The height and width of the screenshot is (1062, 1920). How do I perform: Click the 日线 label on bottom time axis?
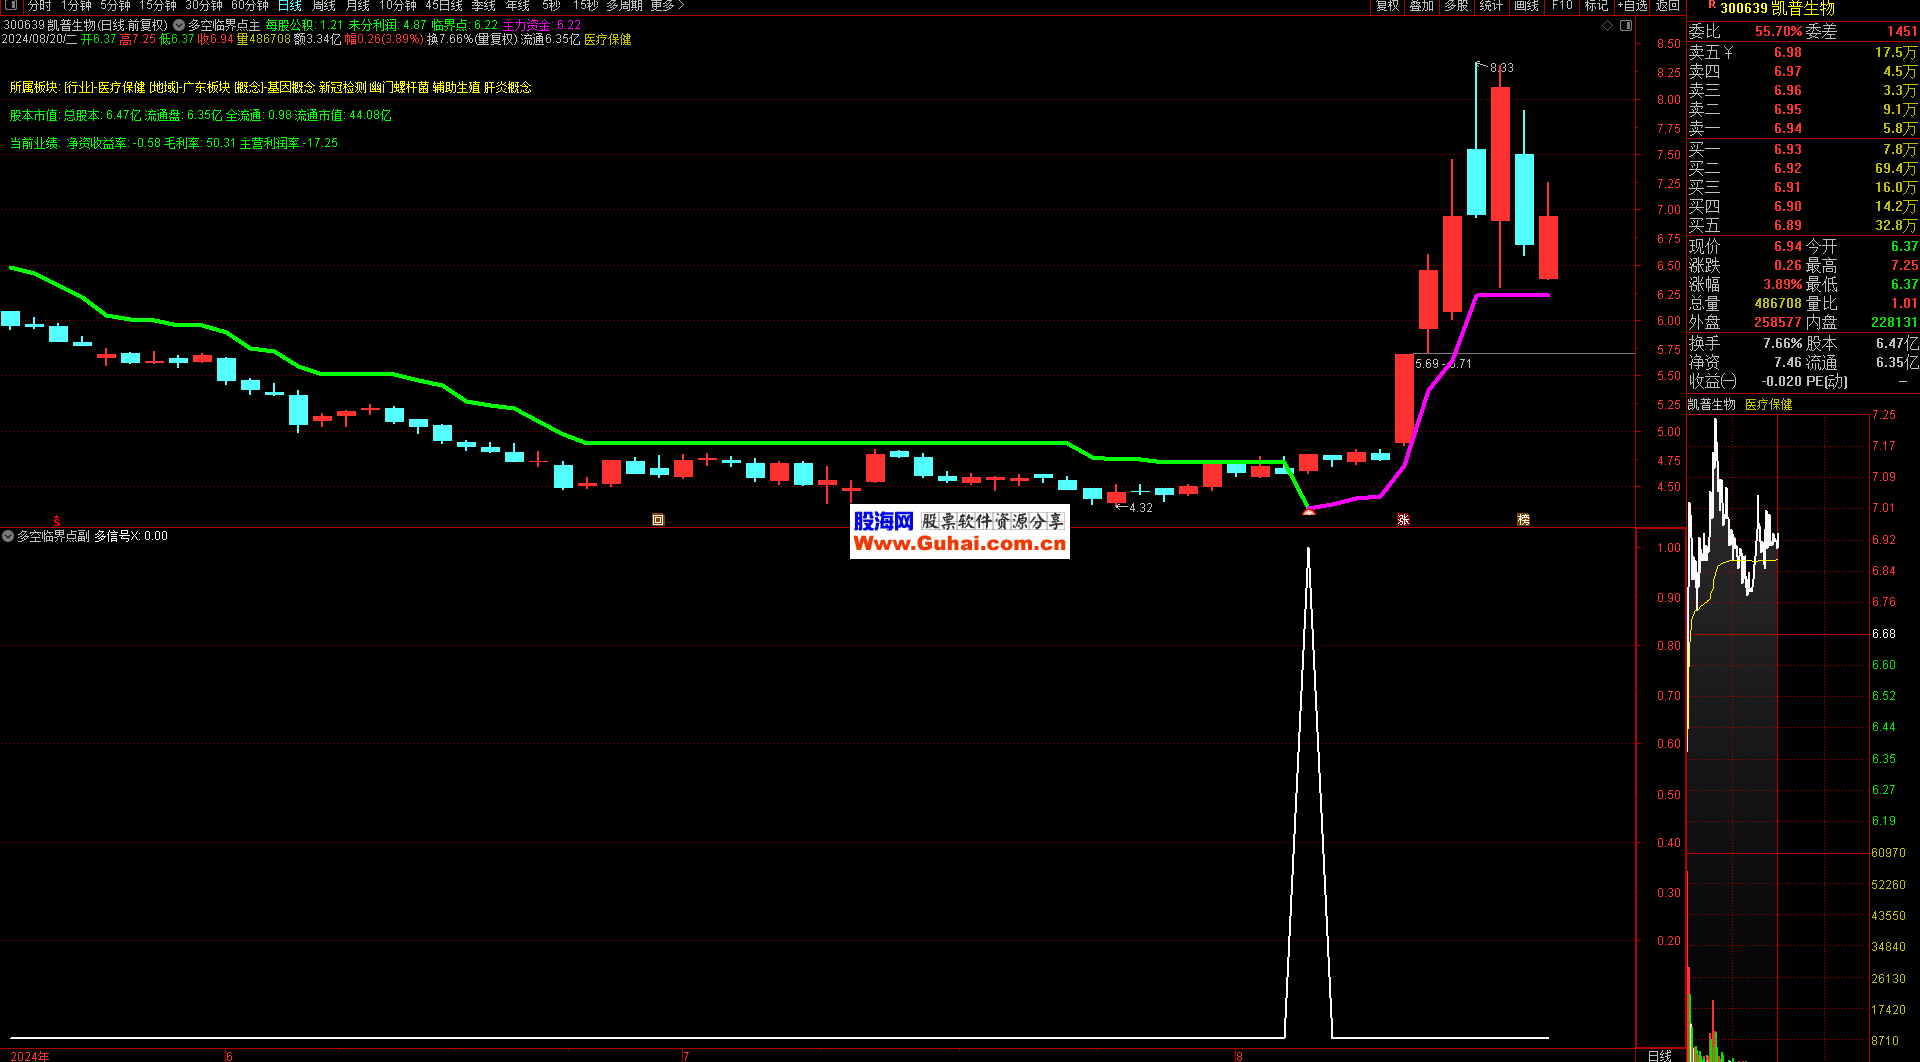[x=1659, y=1056]
